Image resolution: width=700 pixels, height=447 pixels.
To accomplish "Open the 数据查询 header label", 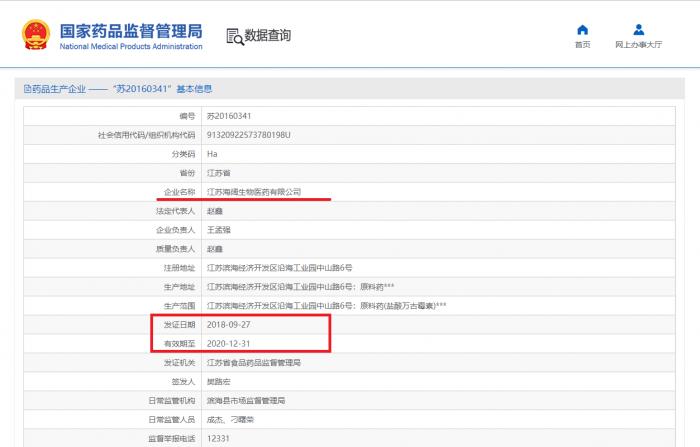I will click(x=268, y=36).
